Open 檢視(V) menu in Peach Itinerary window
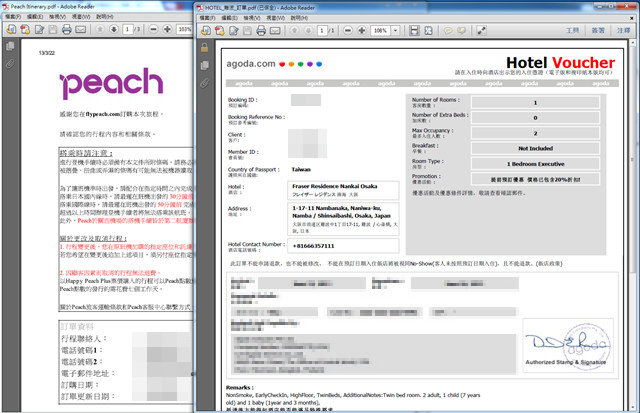 pyautogui.click(x=58, y=17)
